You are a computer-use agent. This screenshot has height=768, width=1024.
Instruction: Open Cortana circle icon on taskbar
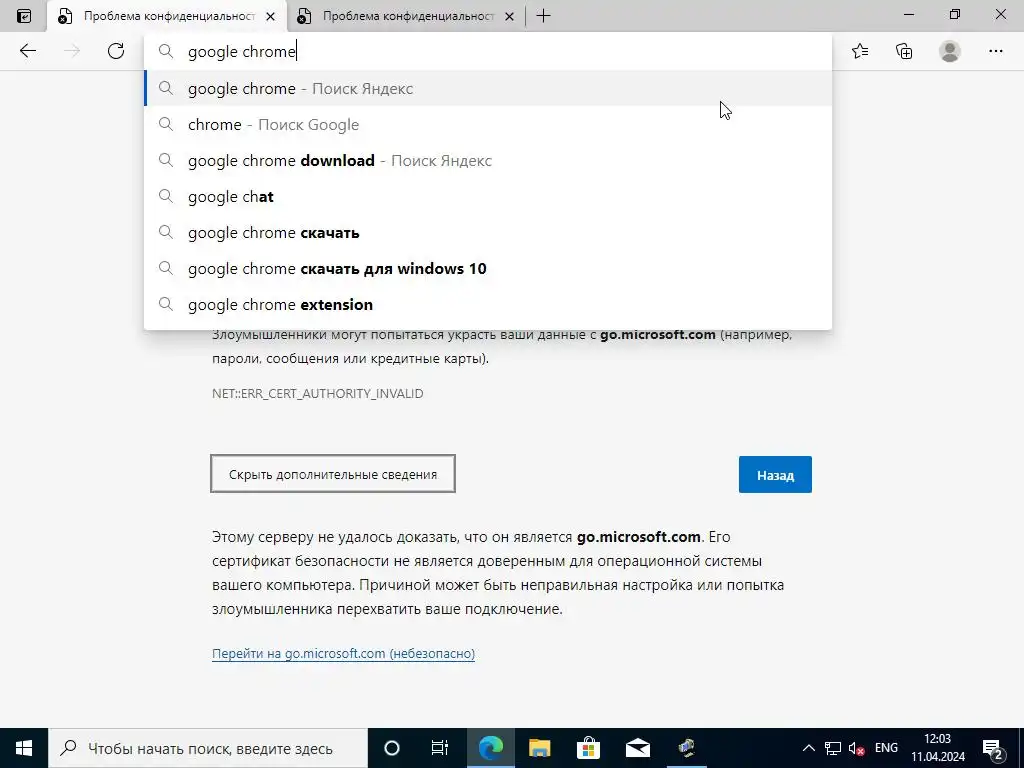[x=391, y=748]
